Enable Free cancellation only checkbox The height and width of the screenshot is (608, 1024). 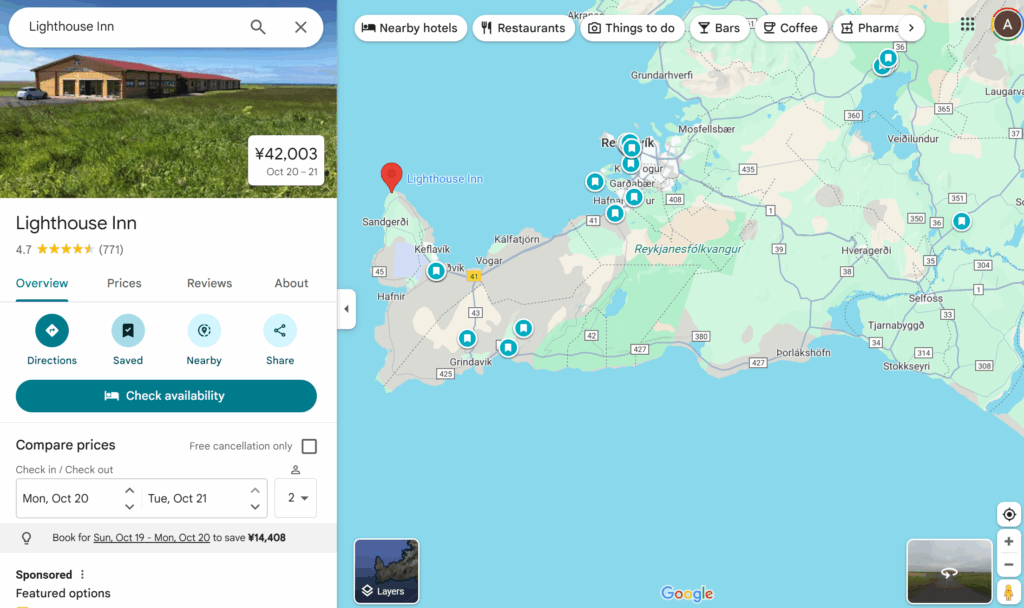pyautogui.click(x=309, y=446)
